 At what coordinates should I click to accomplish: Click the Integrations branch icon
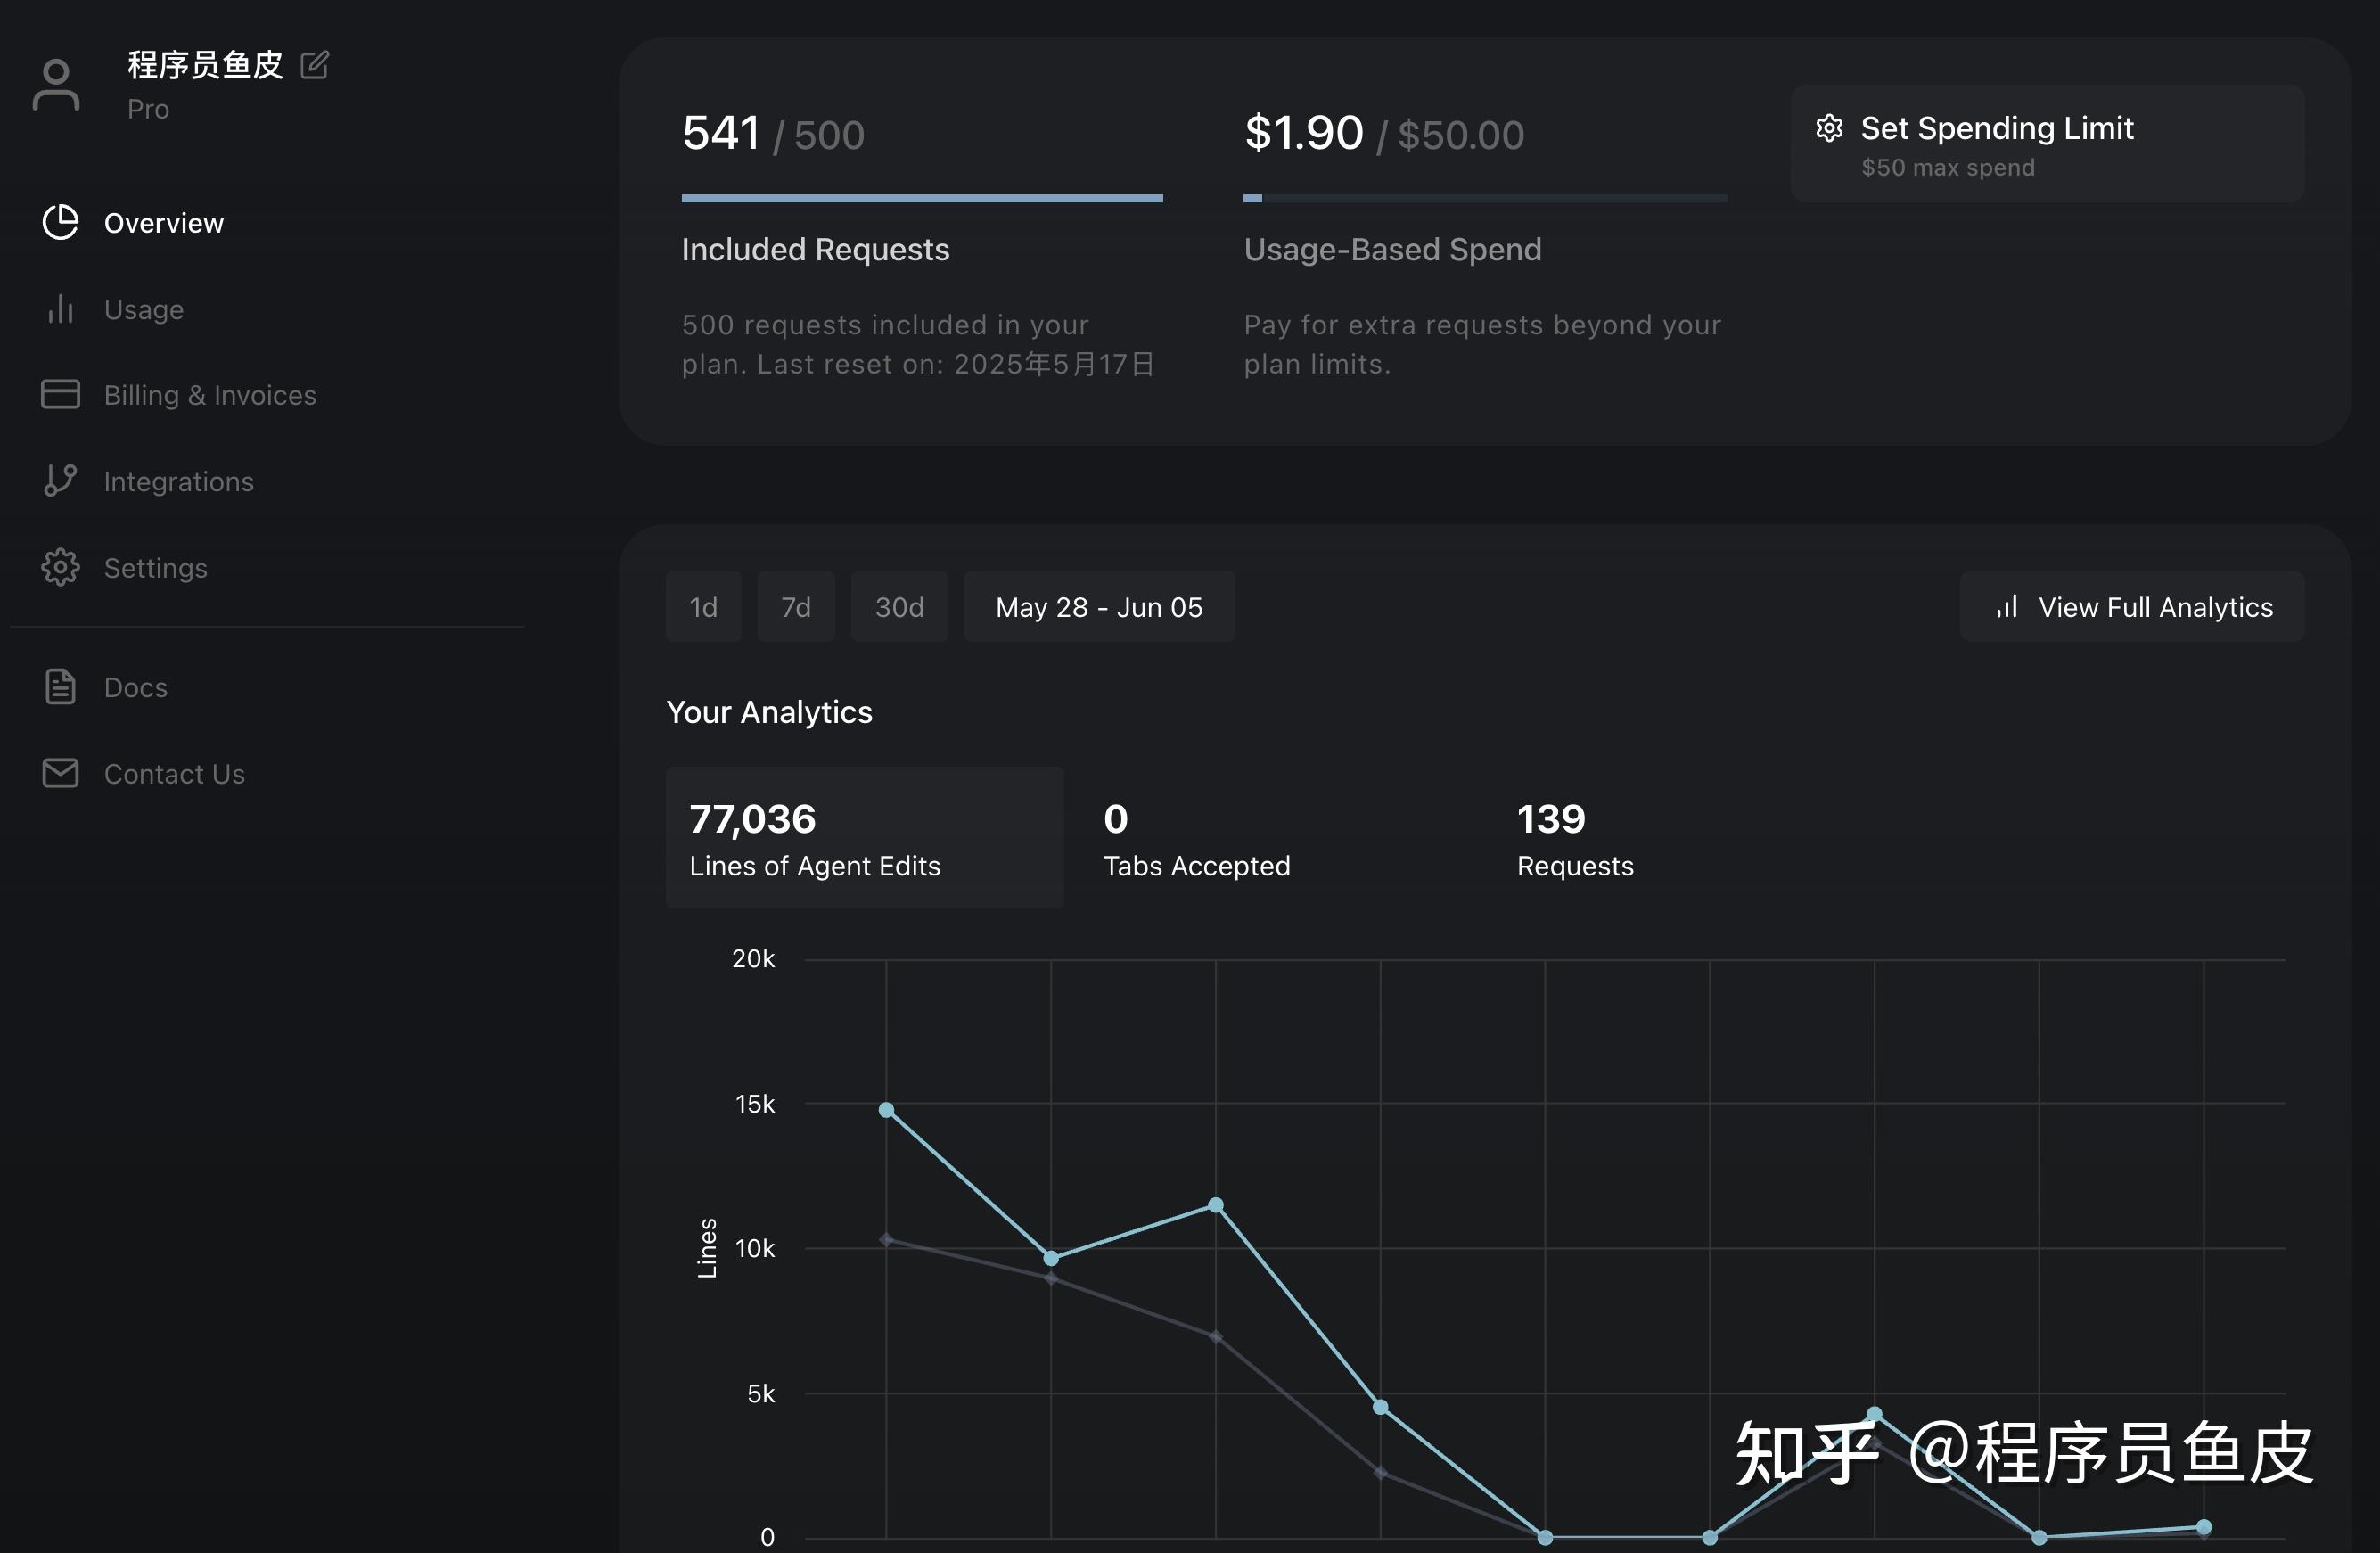pos(60,481)
